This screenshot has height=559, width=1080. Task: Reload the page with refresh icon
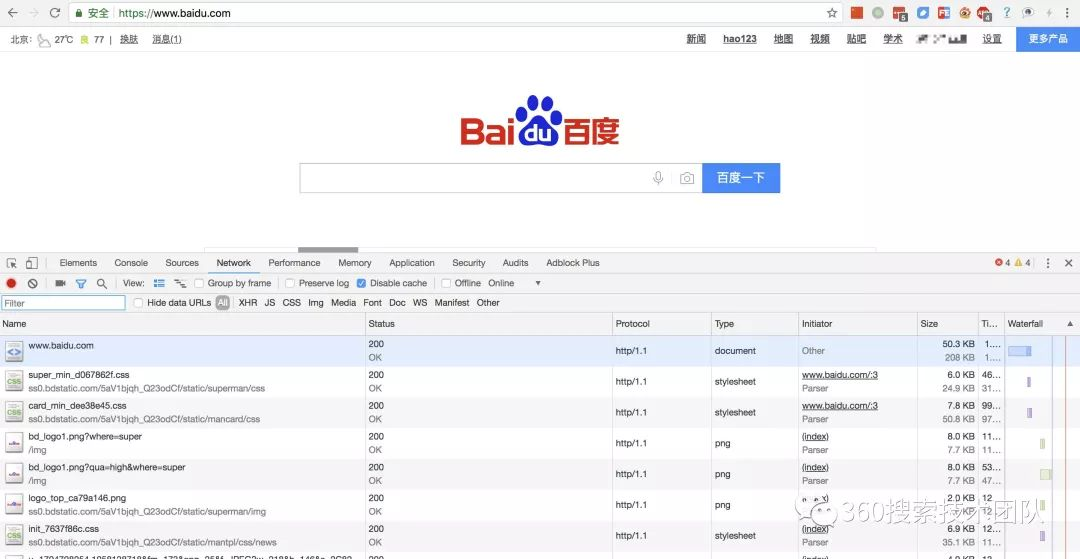pos(55,12)
